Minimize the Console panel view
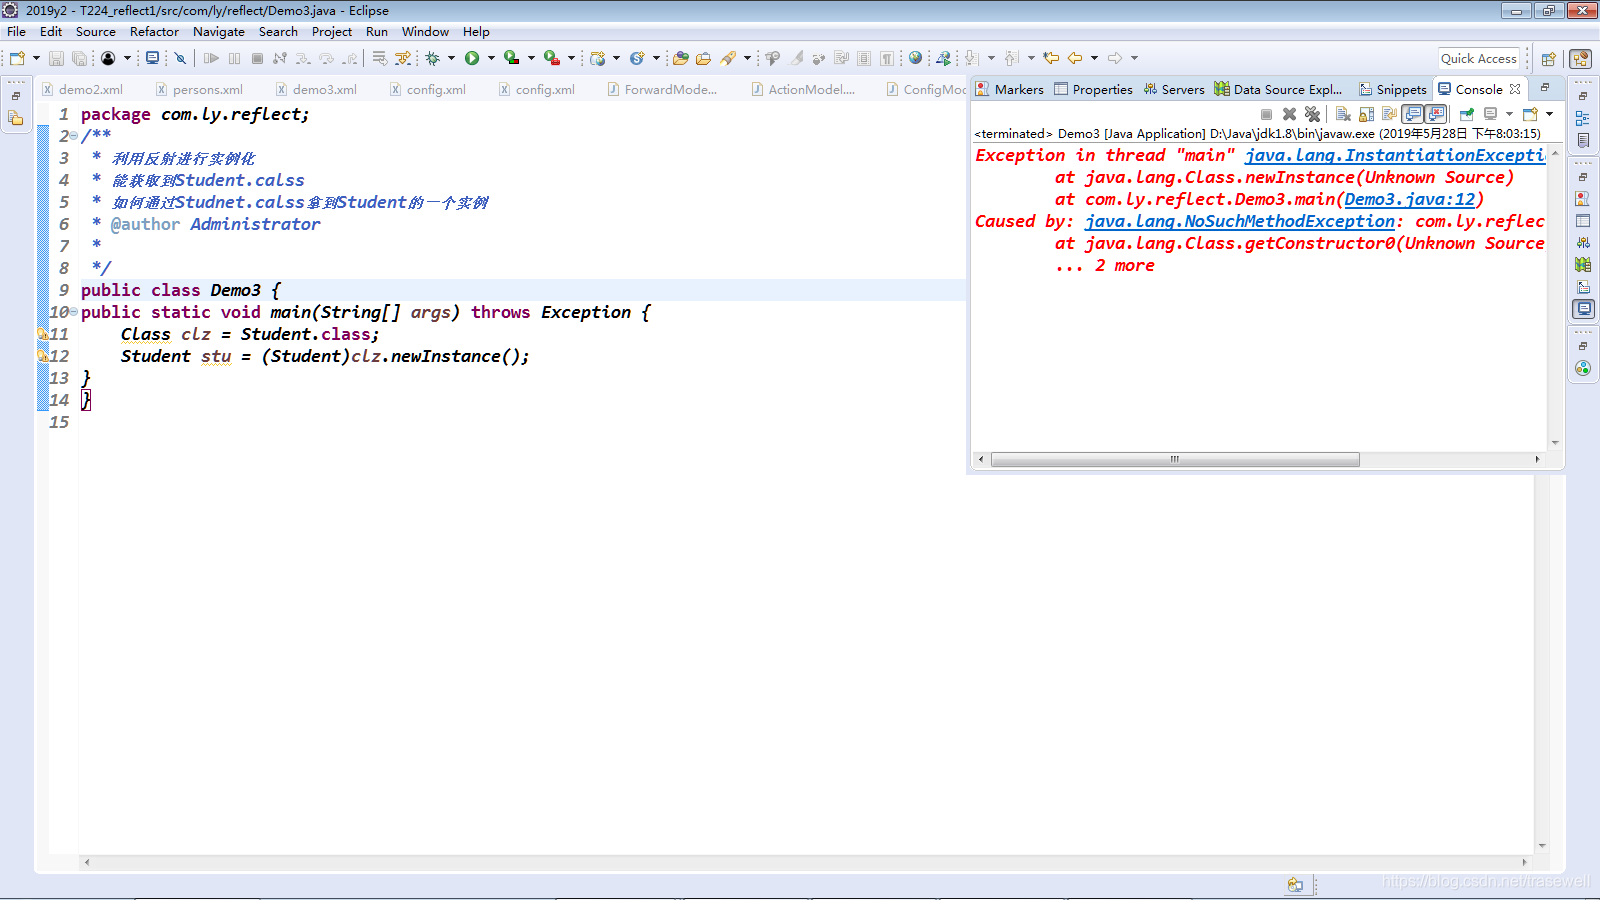1600x900 pixels. pos(1545,88)
